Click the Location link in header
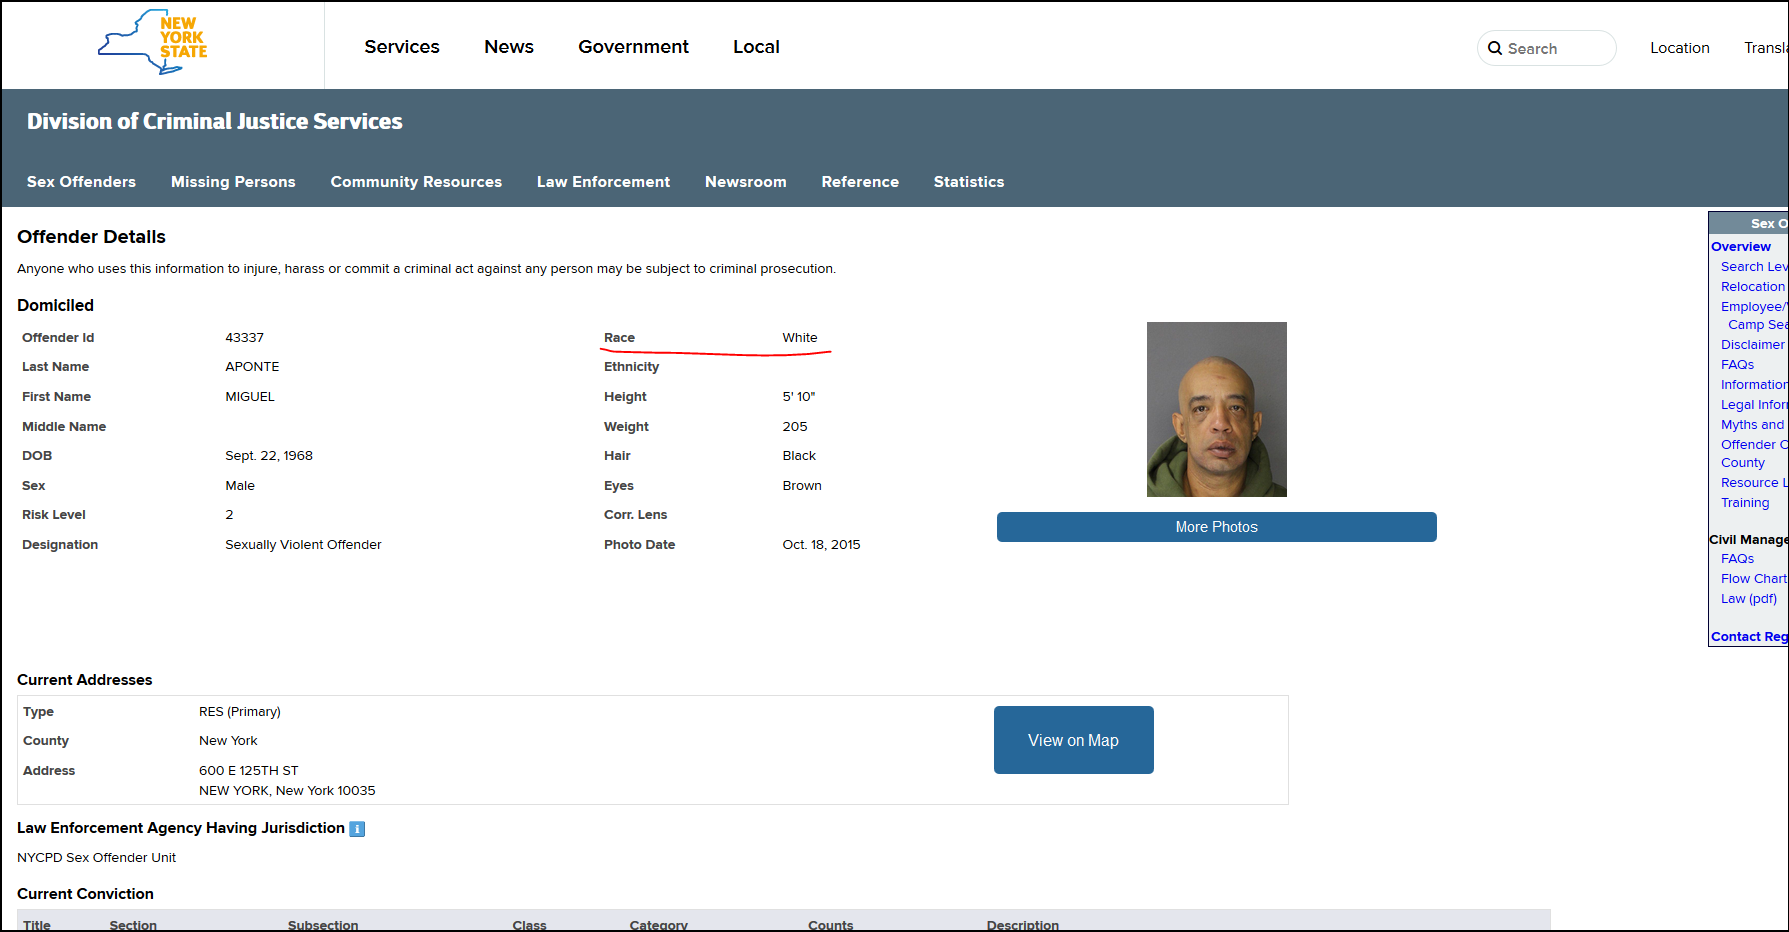Viewport: 1789px width, 932px height. (x=1679, y=48)
